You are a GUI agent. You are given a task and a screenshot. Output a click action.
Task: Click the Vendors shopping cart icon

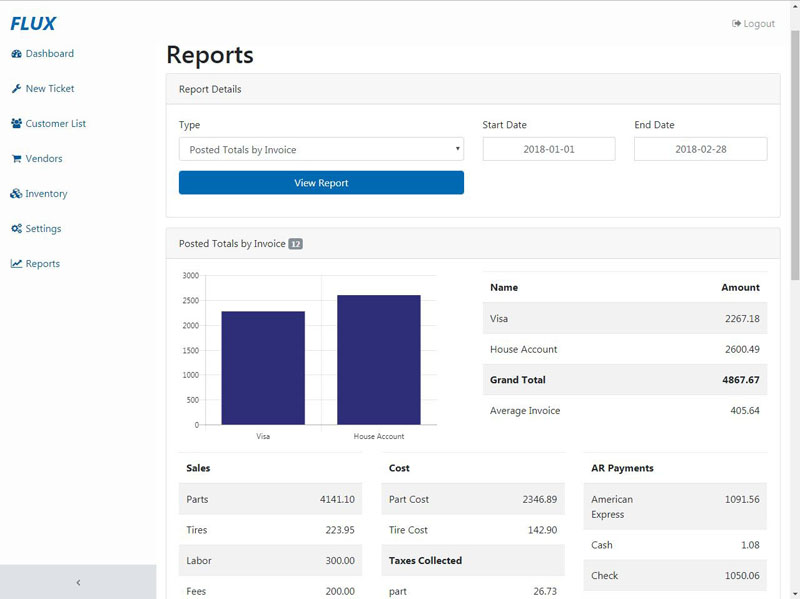point(16,159)
